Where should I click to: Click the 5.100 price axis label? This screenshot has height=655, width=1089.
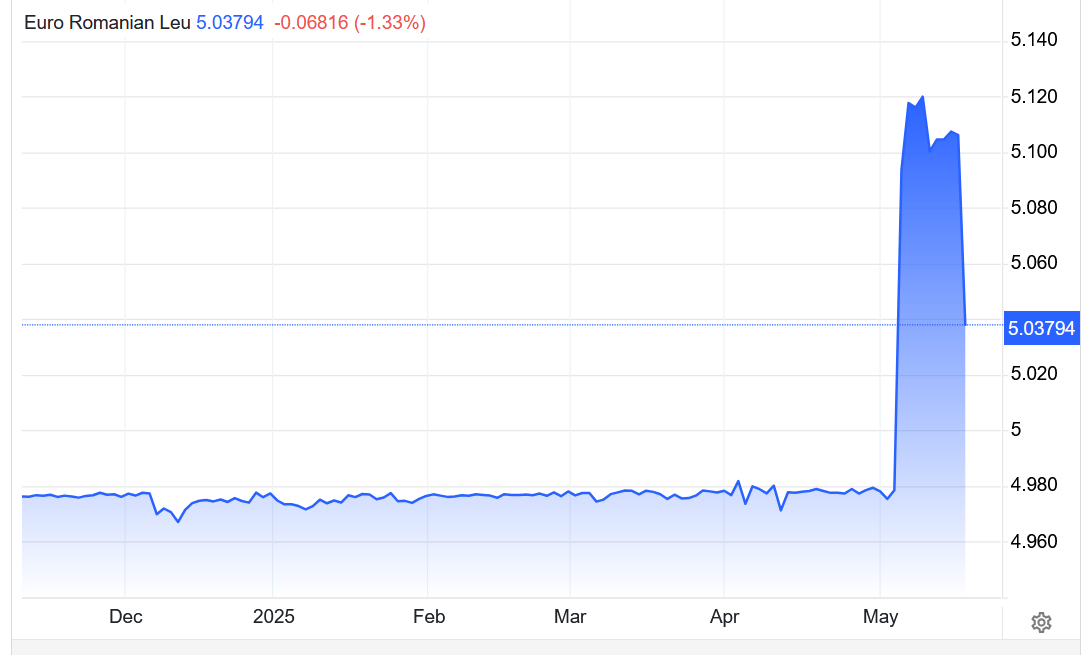[1034, 152]
